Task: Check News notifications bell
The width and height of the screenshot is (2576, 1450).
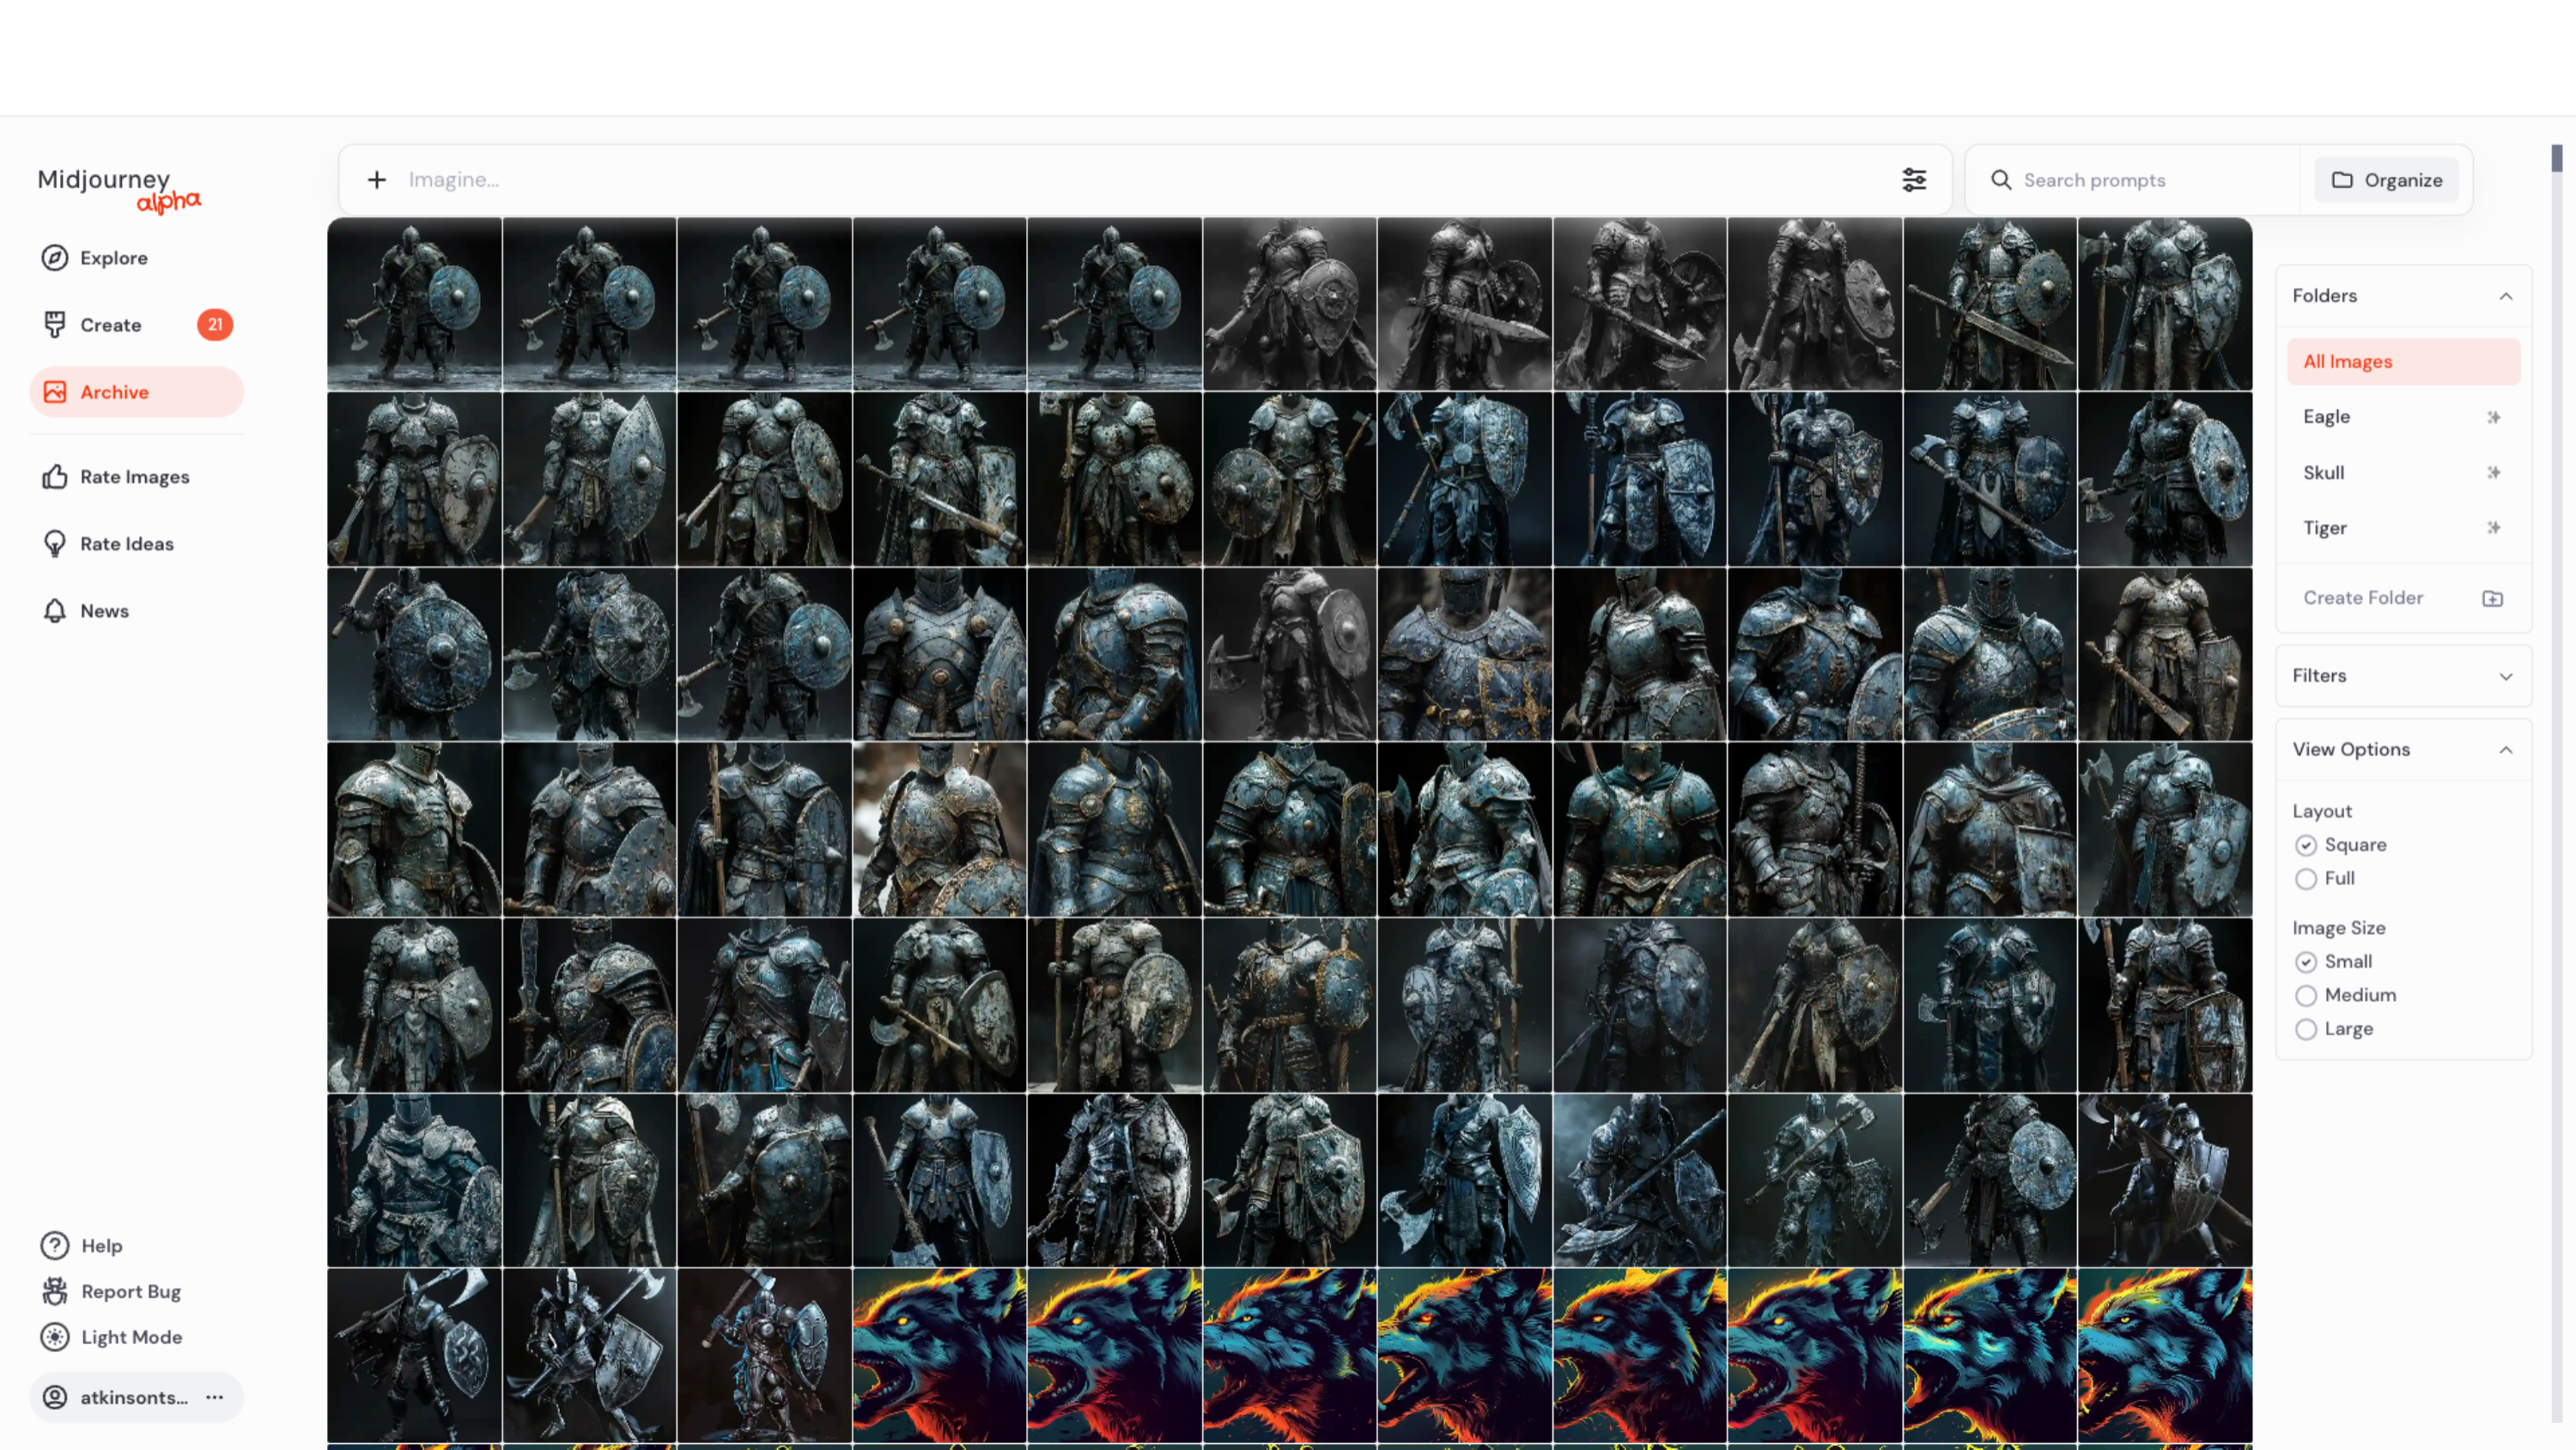Action: tap(55, 610)
